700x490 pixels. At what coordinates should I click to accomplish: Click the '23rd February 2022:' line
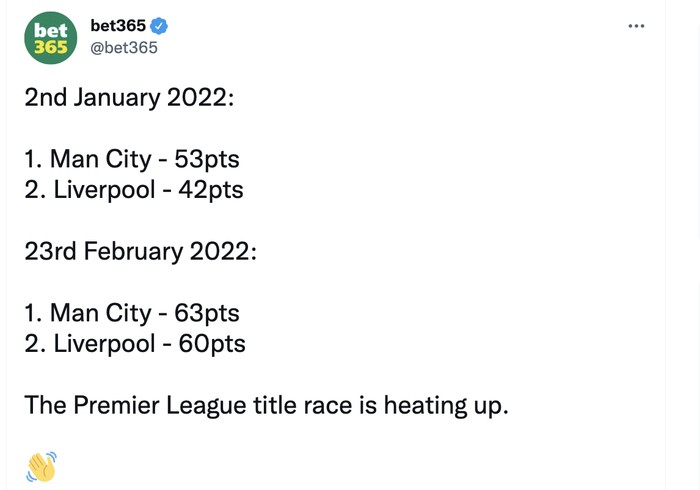(x=140, y=249)
